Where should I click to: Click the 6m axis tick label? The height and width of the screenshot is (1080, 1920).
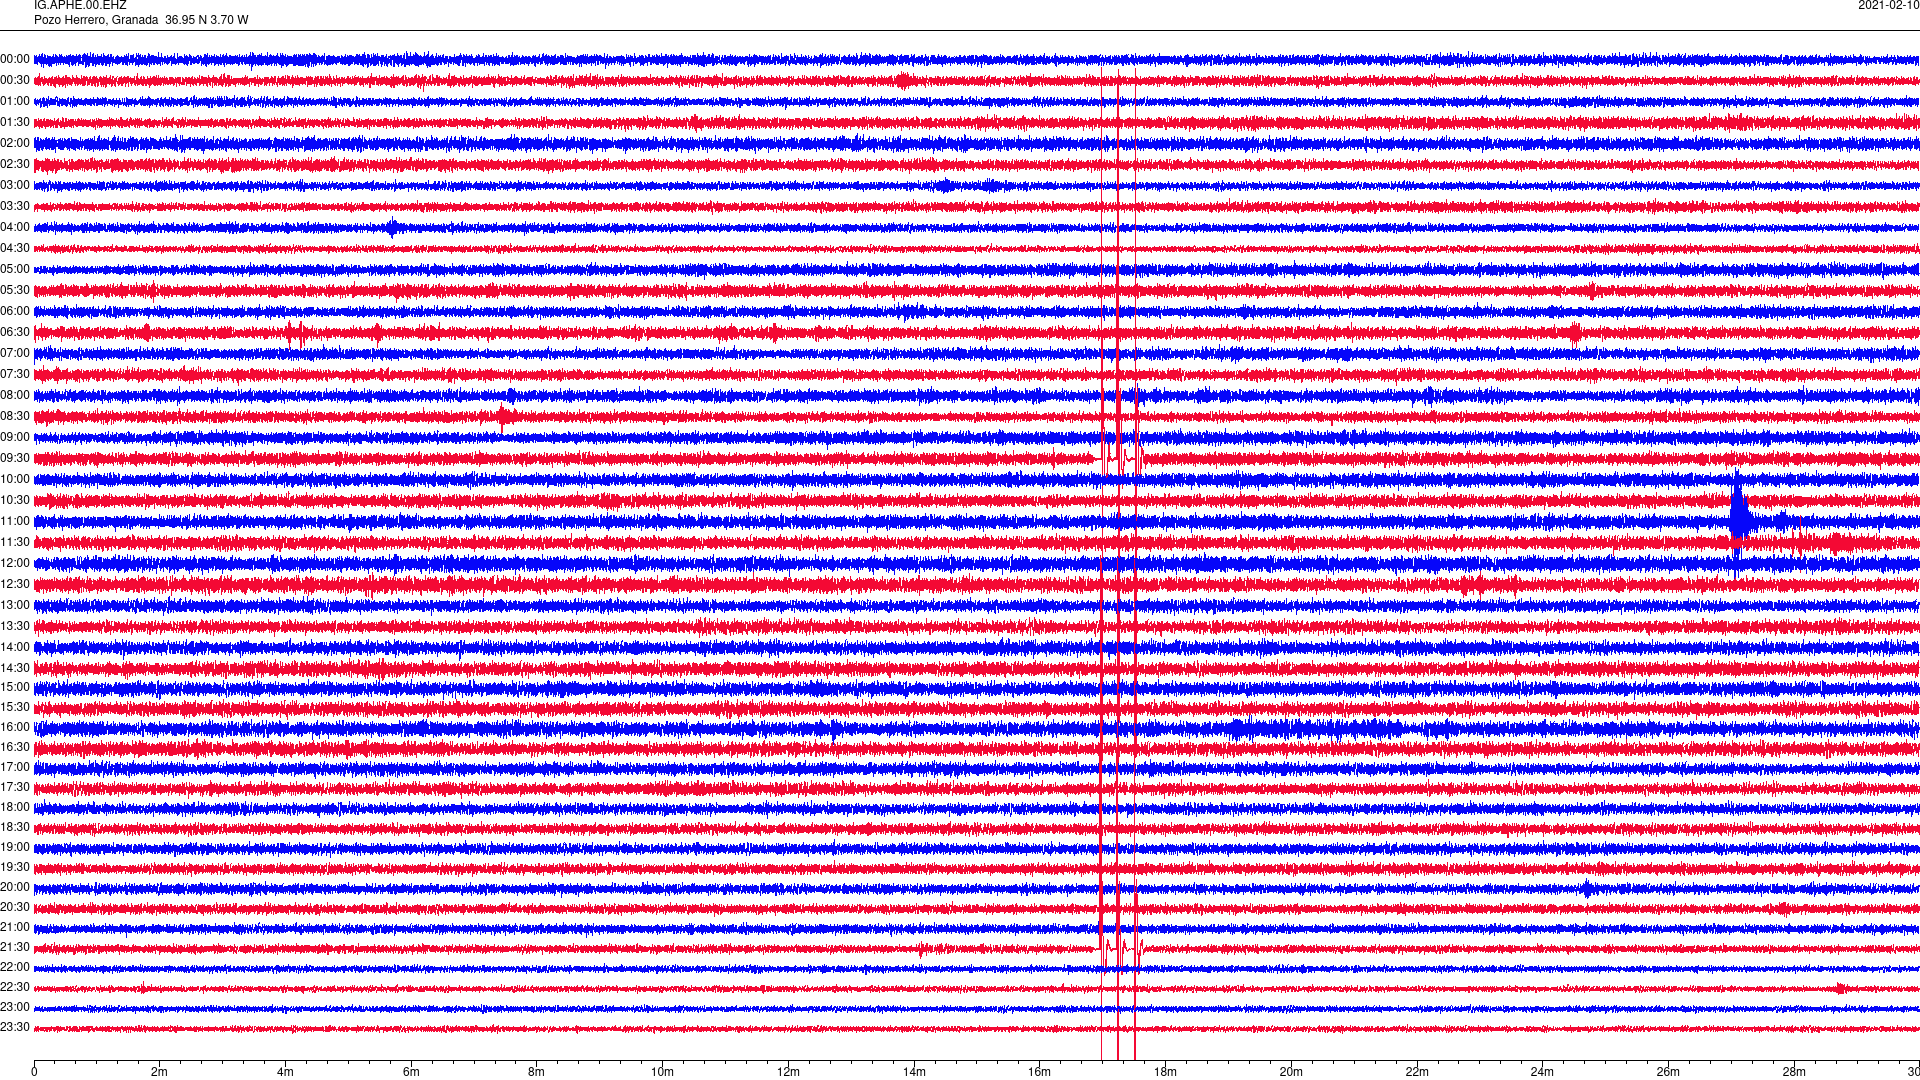pyautogui.click(x=411, y=1072)
